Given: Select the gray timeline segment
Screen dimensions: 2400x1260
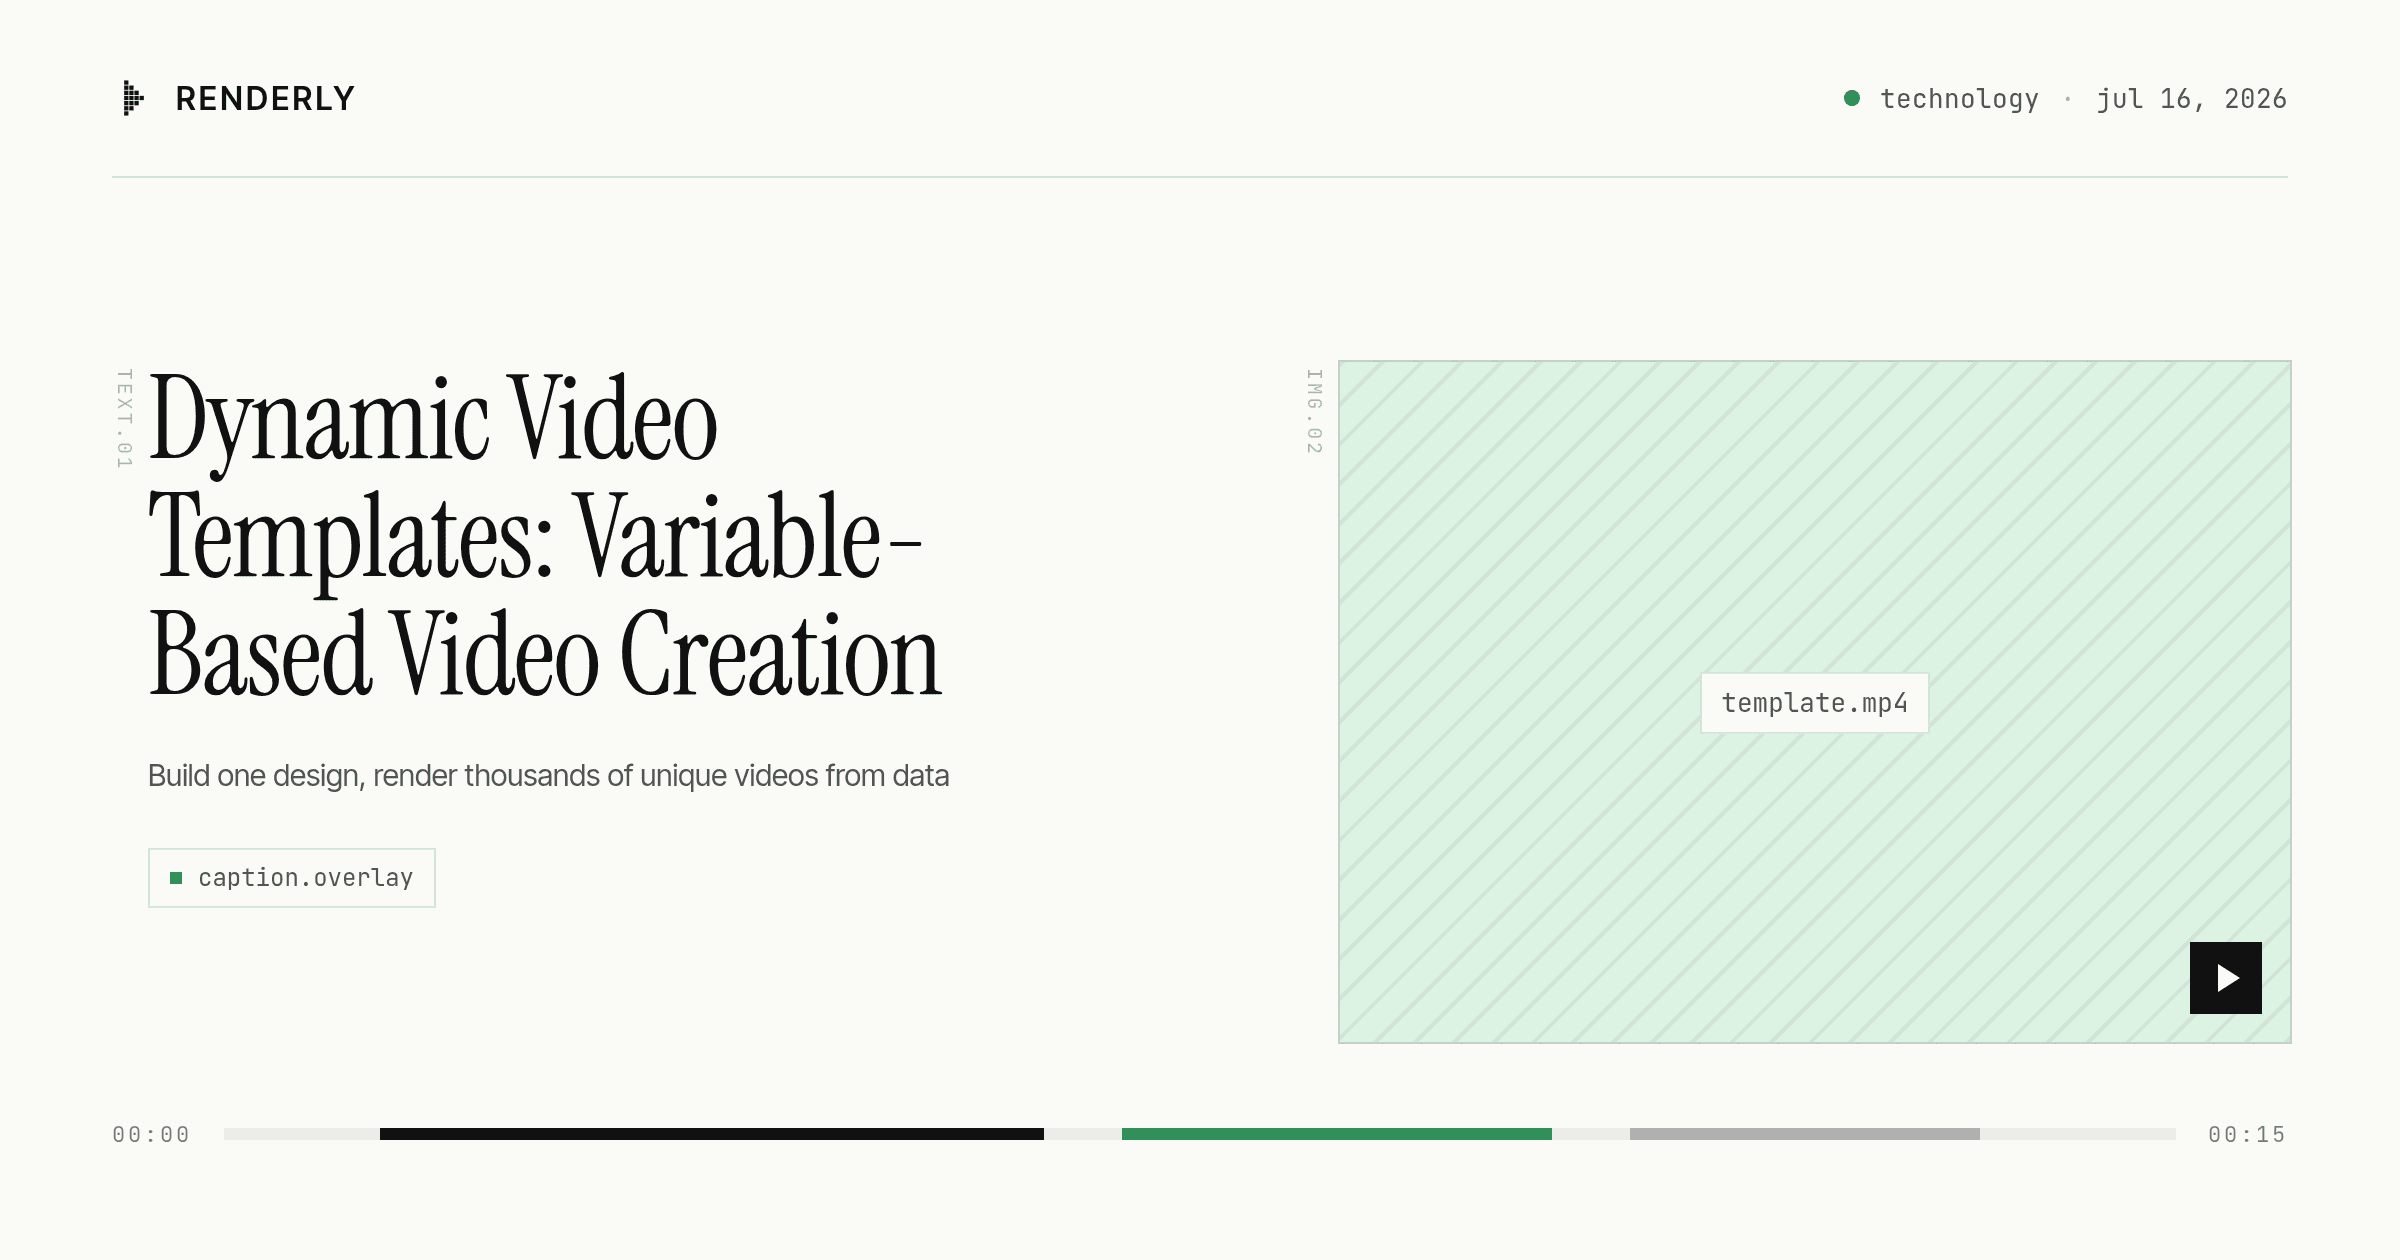Looking at the screenshot, I should [x=1805, y=1134].
